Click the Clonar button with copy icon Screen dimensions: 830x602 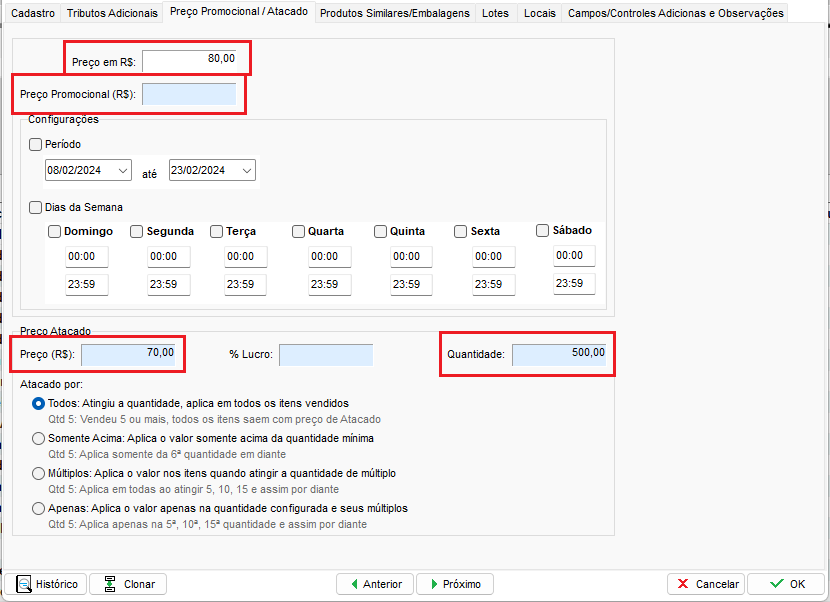pos(128,584)
